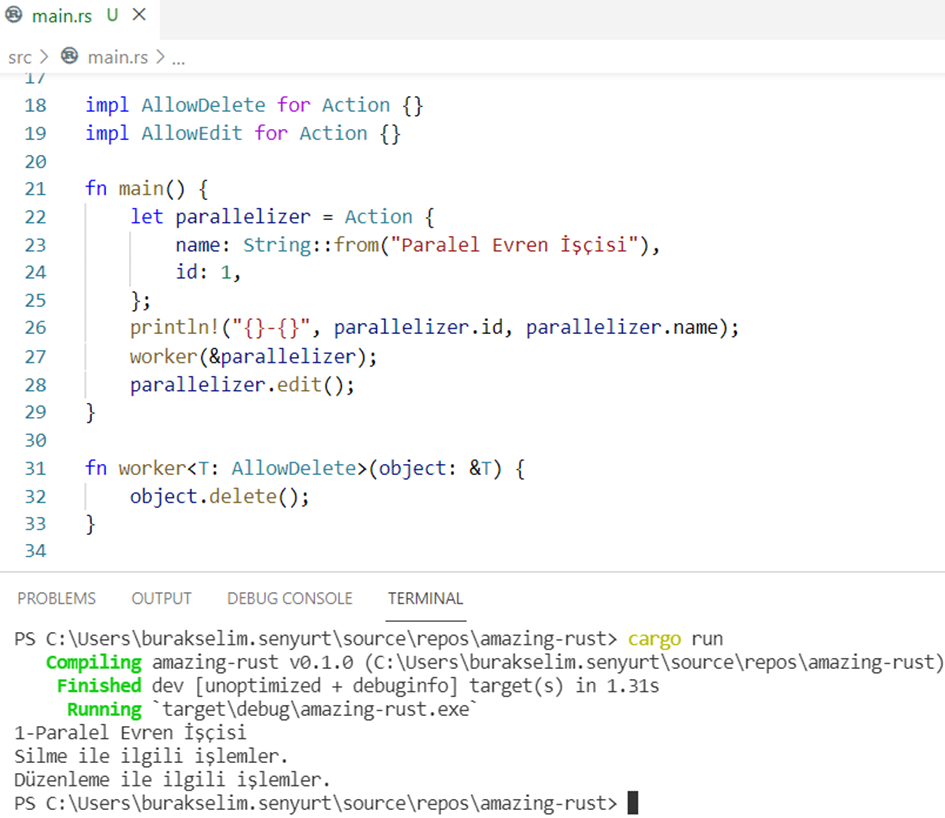
Task: Place cursor at the terminal prompt
Action: pos(631,803)
